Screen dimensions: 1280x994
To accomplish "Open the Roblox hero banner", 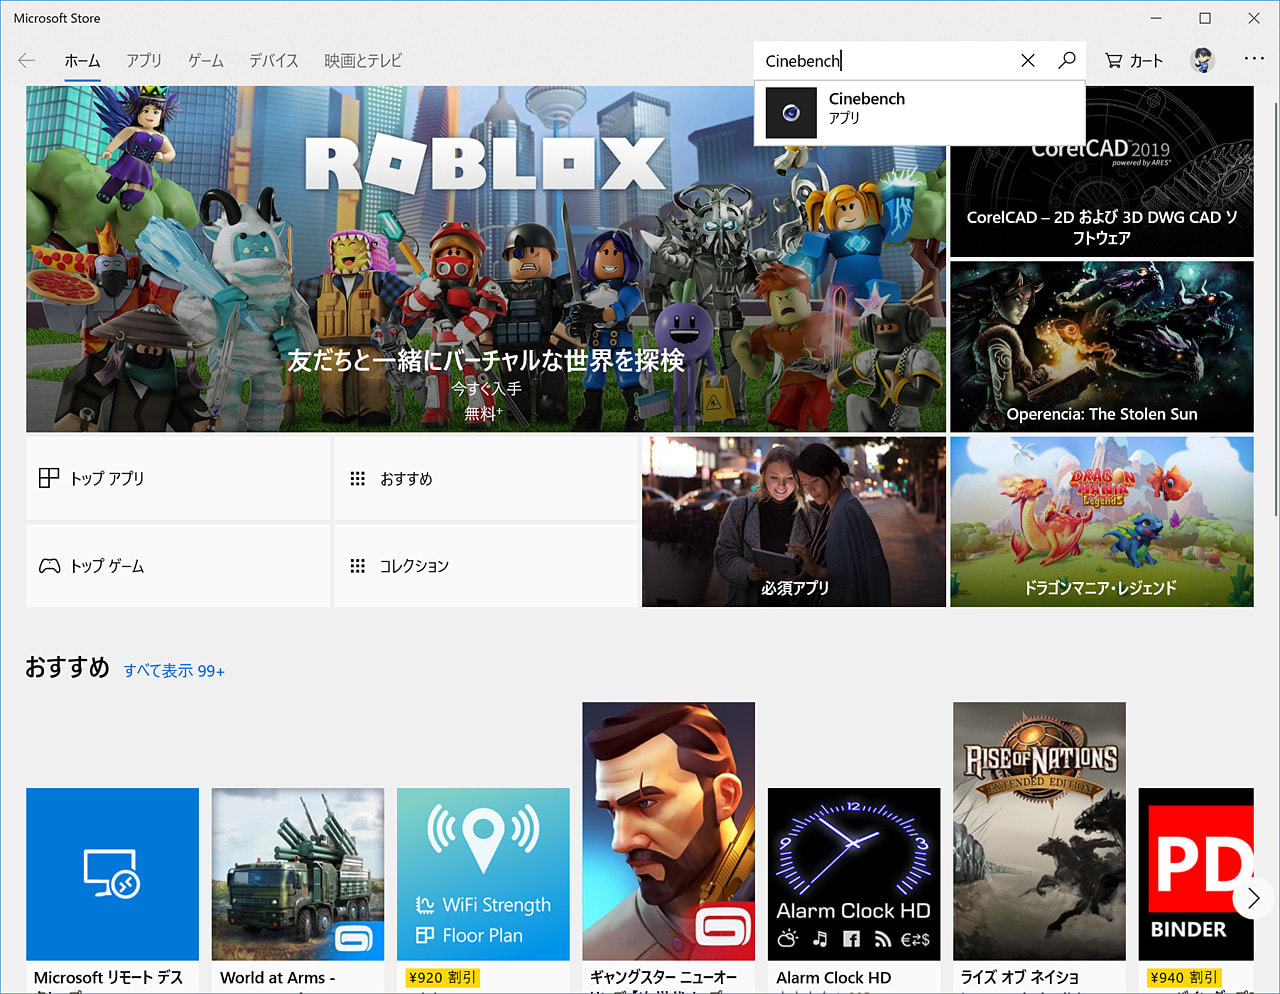I will (x=486, y=260).
